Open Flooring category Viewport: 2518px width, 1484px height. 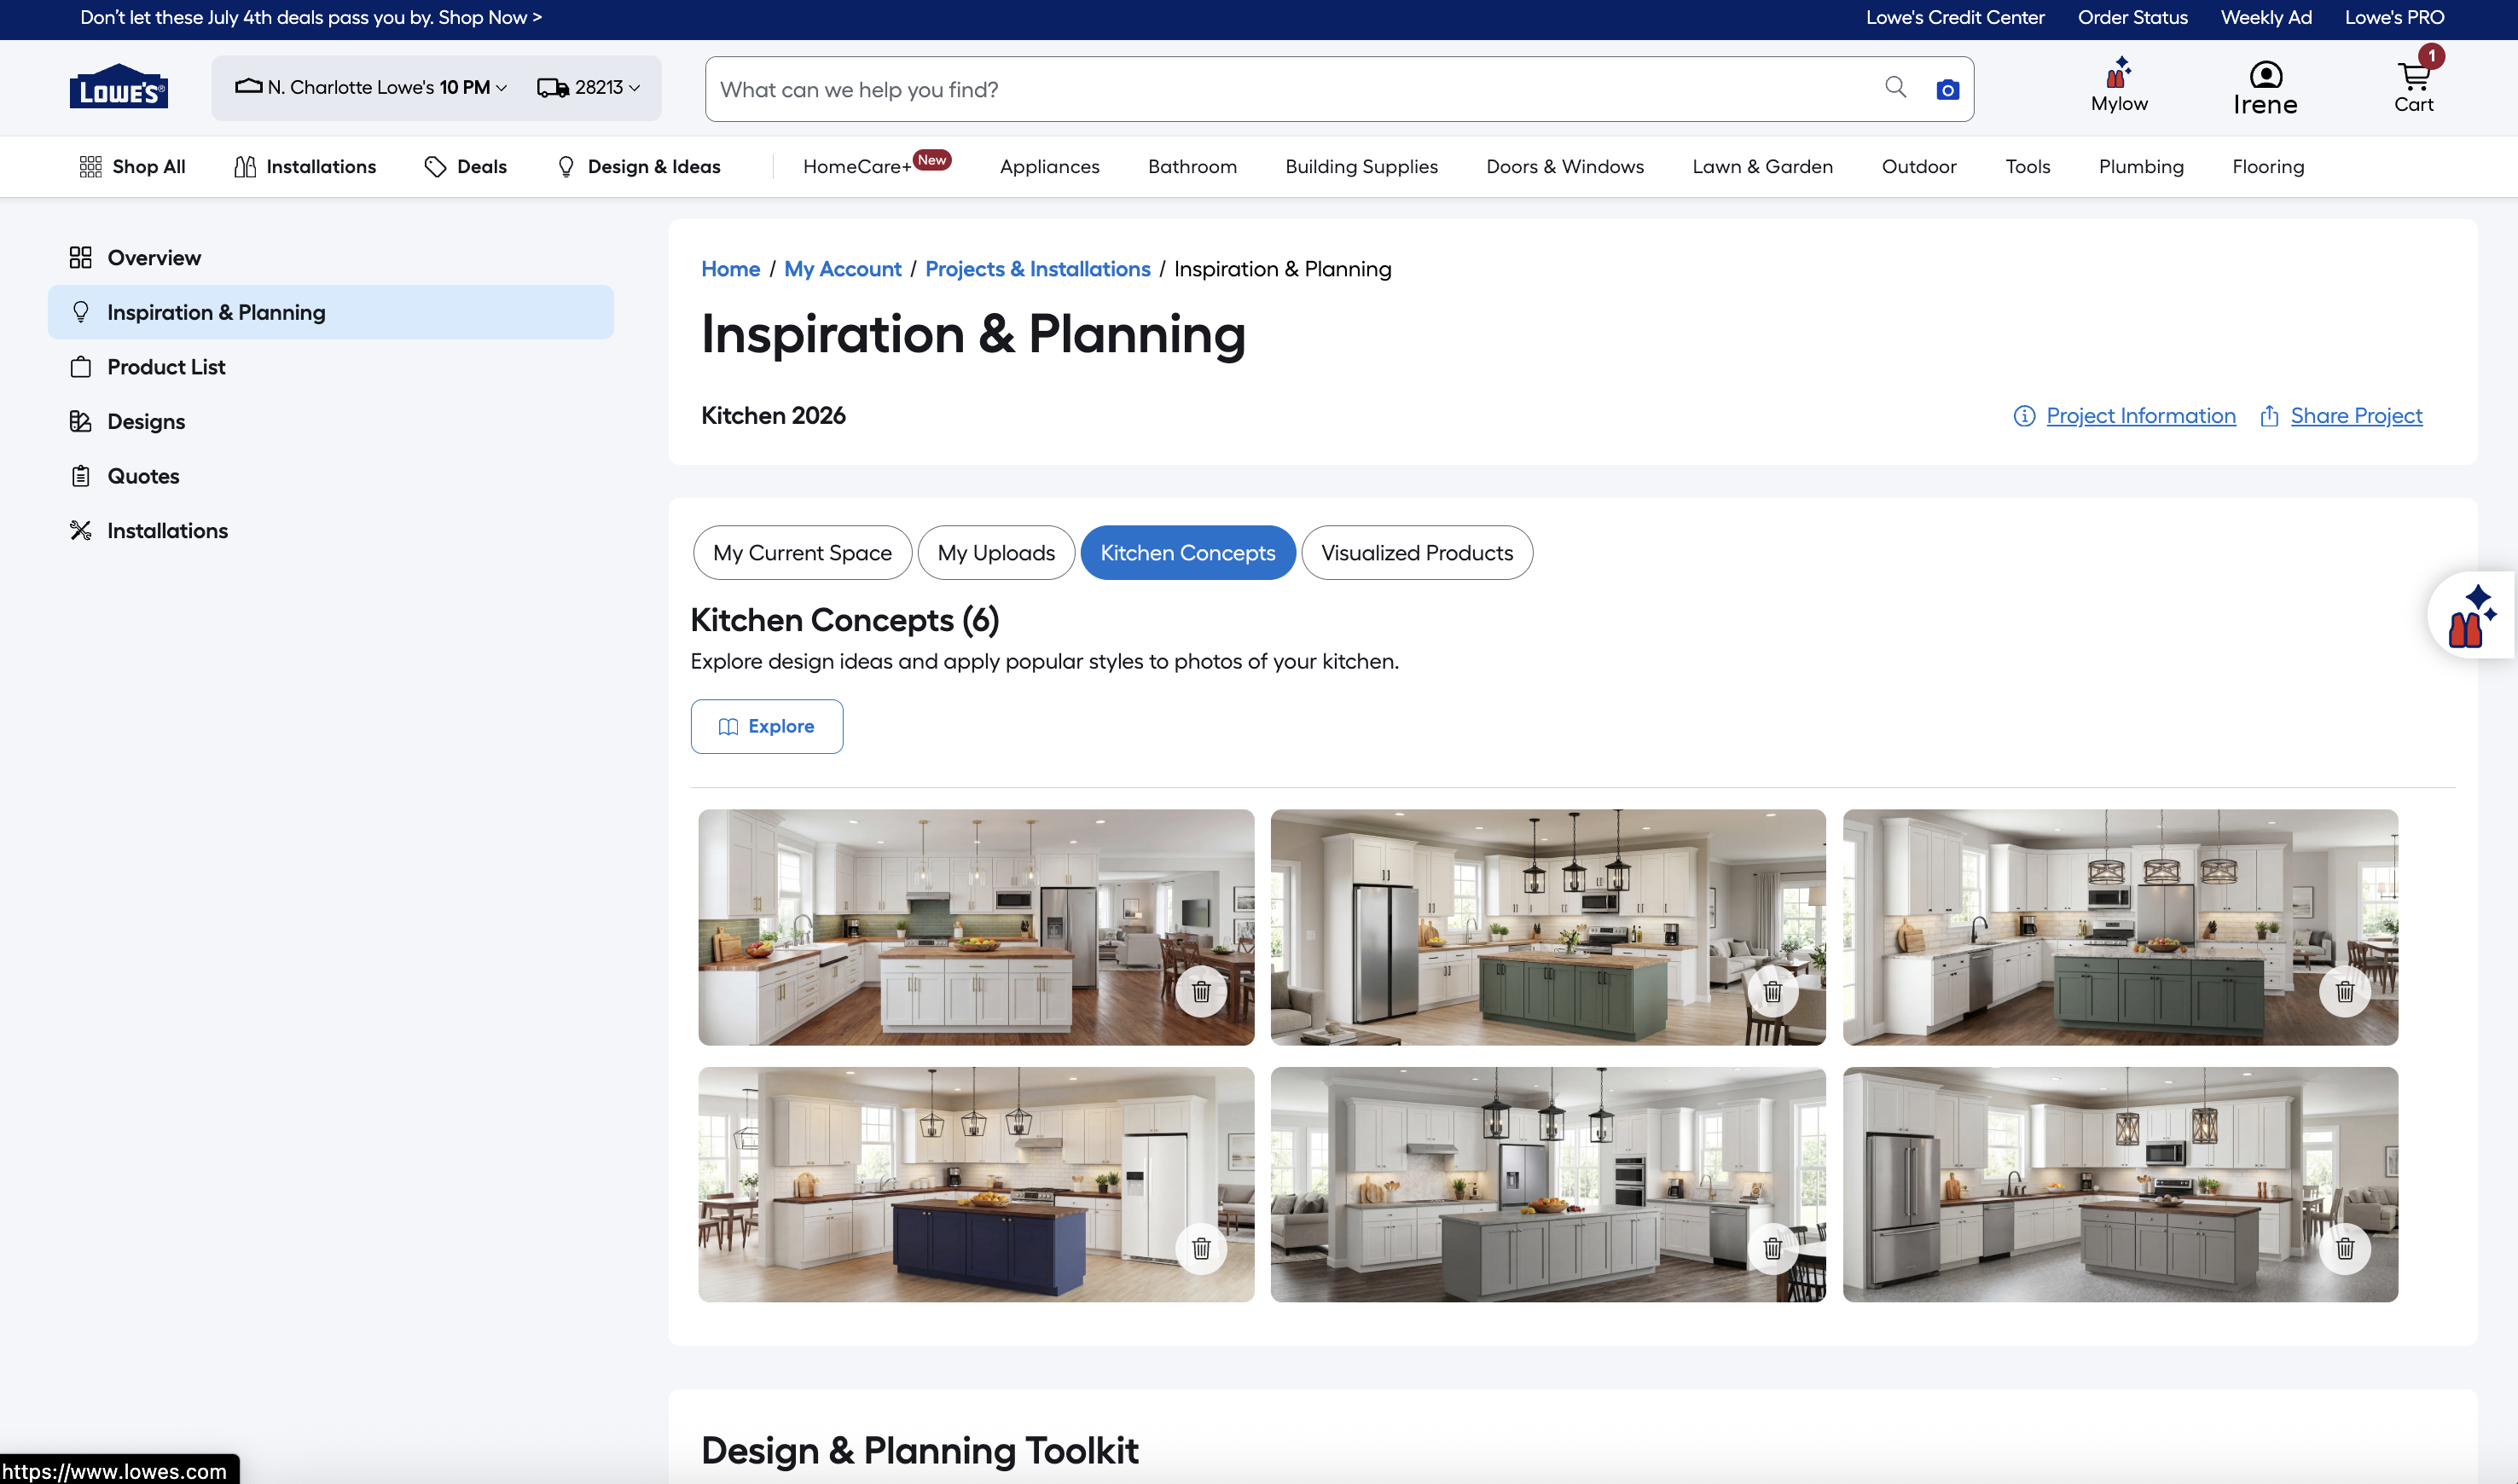pos(2267,167)
